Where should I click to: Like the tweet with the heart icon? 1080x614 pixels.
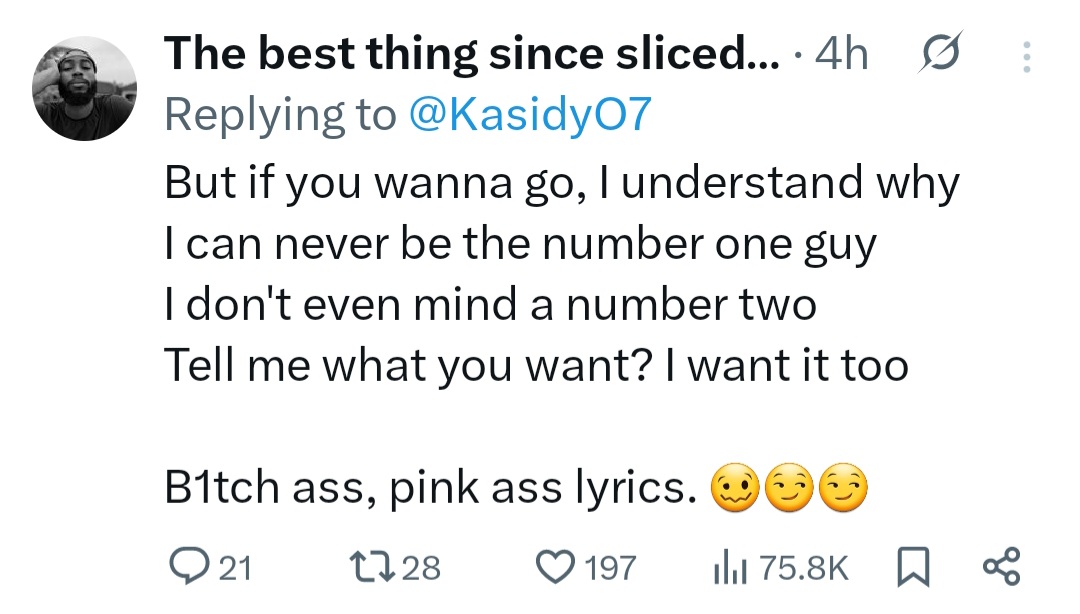click(553, 567)
